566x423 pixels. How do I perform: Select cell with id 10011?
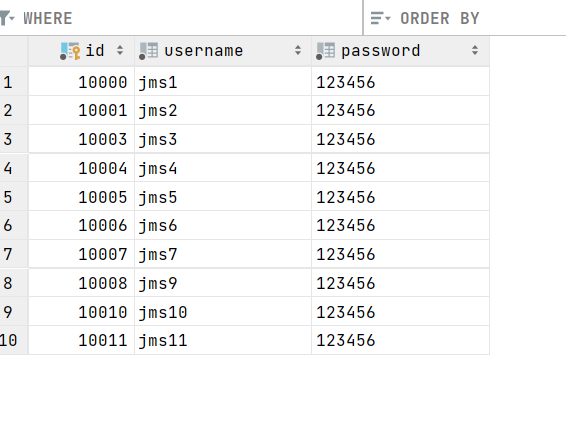pyautogui.click(x=81, y=340)
